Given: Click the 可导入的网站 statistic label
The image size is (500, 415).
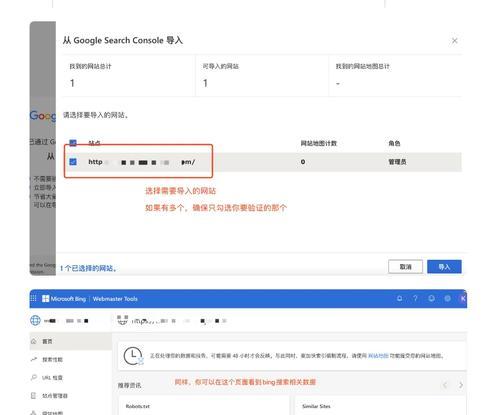Looking at the screenshot, I should point(221,66).
